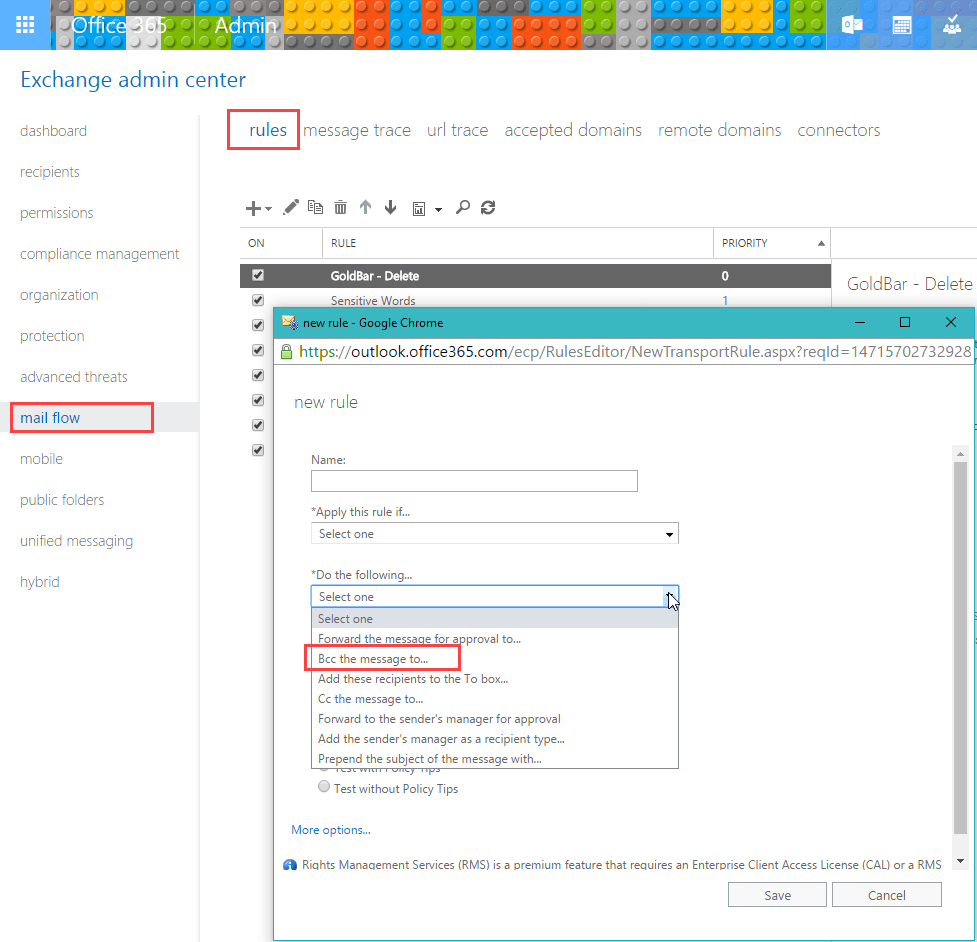Screen dimensions: 977x942
Task: Open unified messaging in left navigation
Action: [77, 541]
